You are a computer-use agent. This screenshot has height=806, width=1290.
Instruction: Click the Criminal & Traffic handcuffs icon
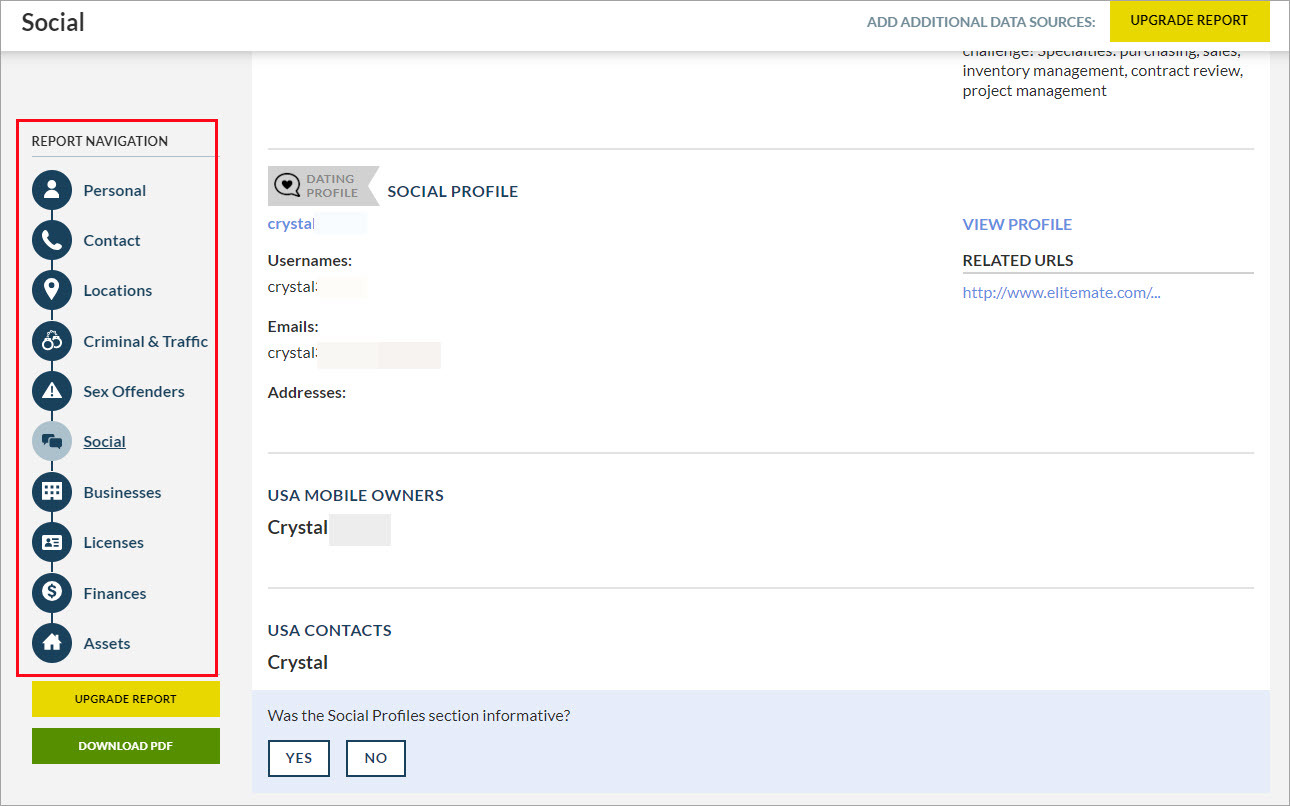pos(52,341)
